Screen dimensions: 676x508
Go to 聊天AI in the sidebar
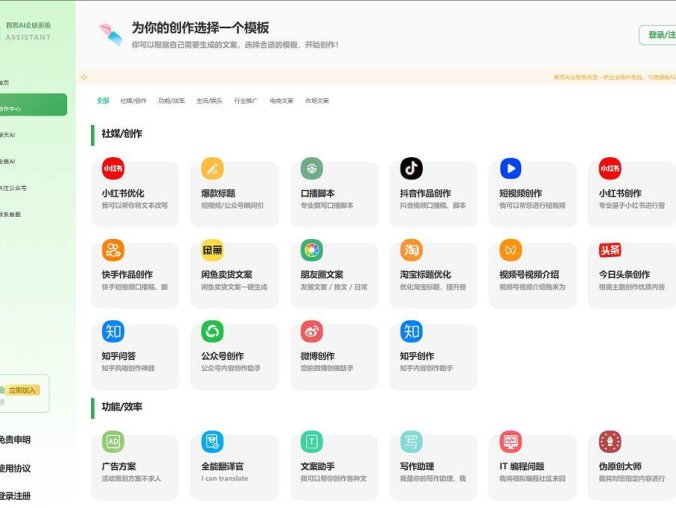click(x=8, y=135)
